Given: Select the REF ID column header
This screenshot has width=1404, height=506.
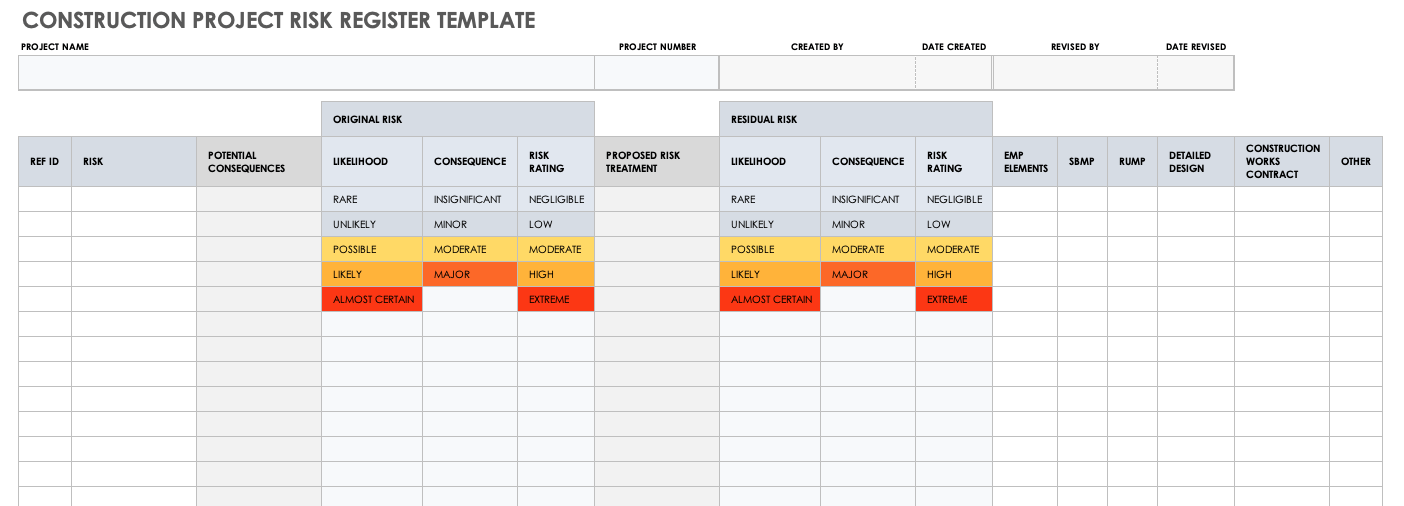Looking at the screenshot, I should tap(45, 161).
